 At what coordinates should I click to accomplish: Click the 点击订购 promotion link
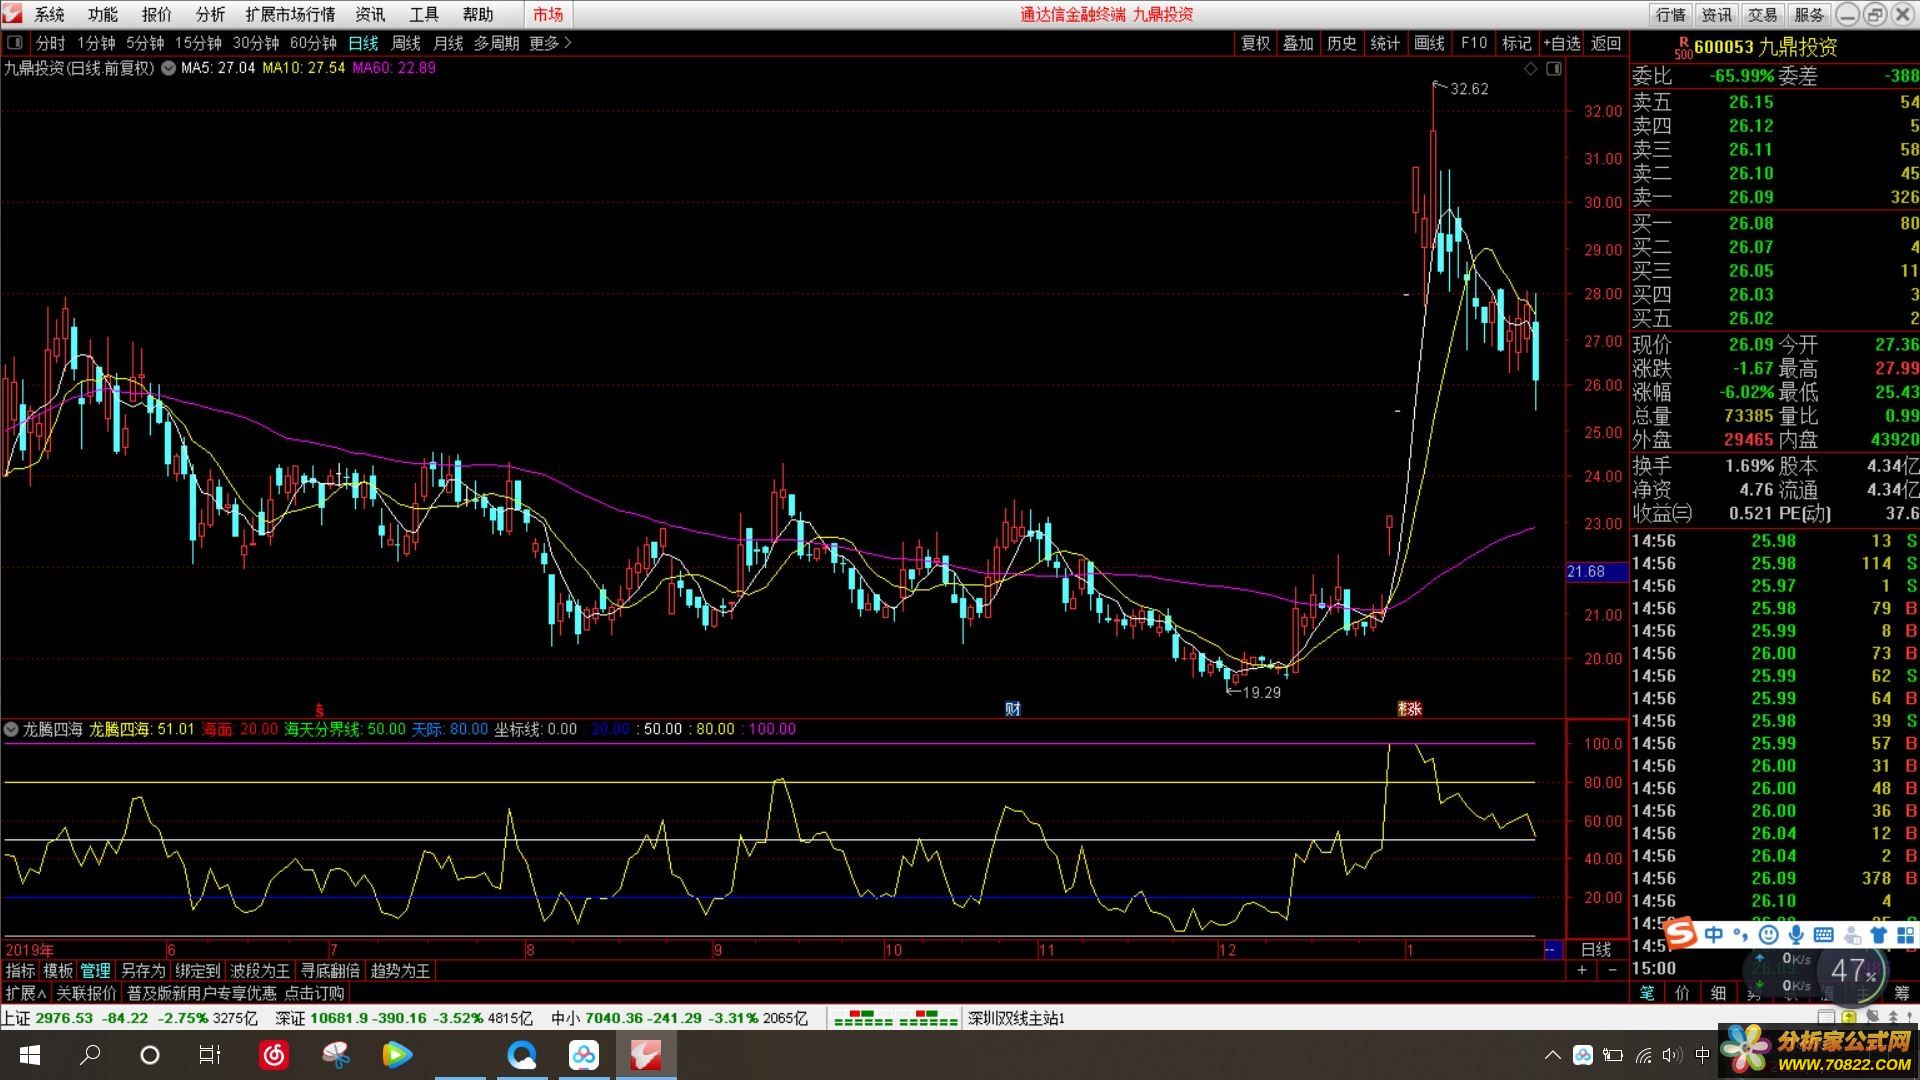314,993
